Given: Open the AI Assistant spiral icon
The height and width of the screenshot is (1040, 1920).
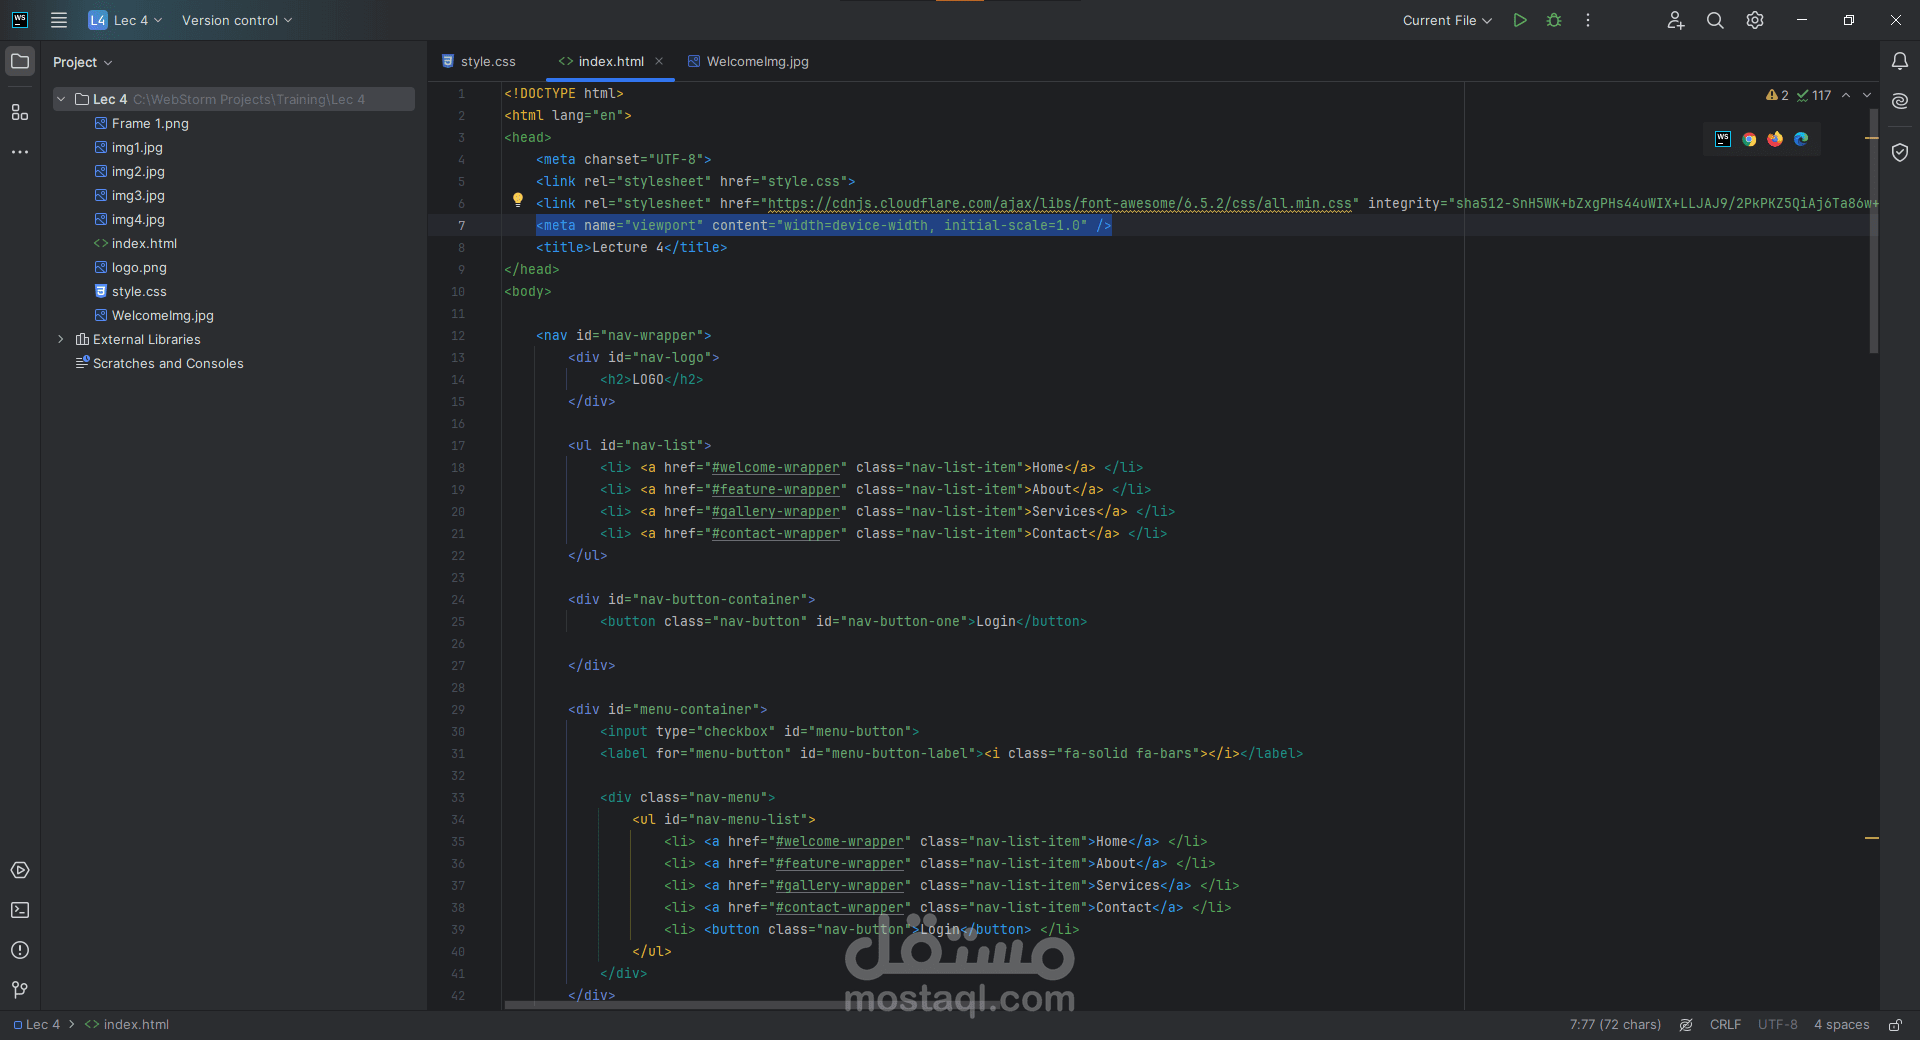Looking at the screenshot, I should point(1900,101).
